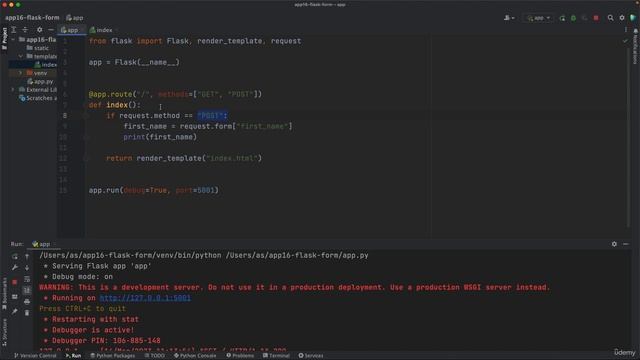Click the fold marker beside 'def index()'
This screenshot has height=360, width=640.
[x=86, y=105]
